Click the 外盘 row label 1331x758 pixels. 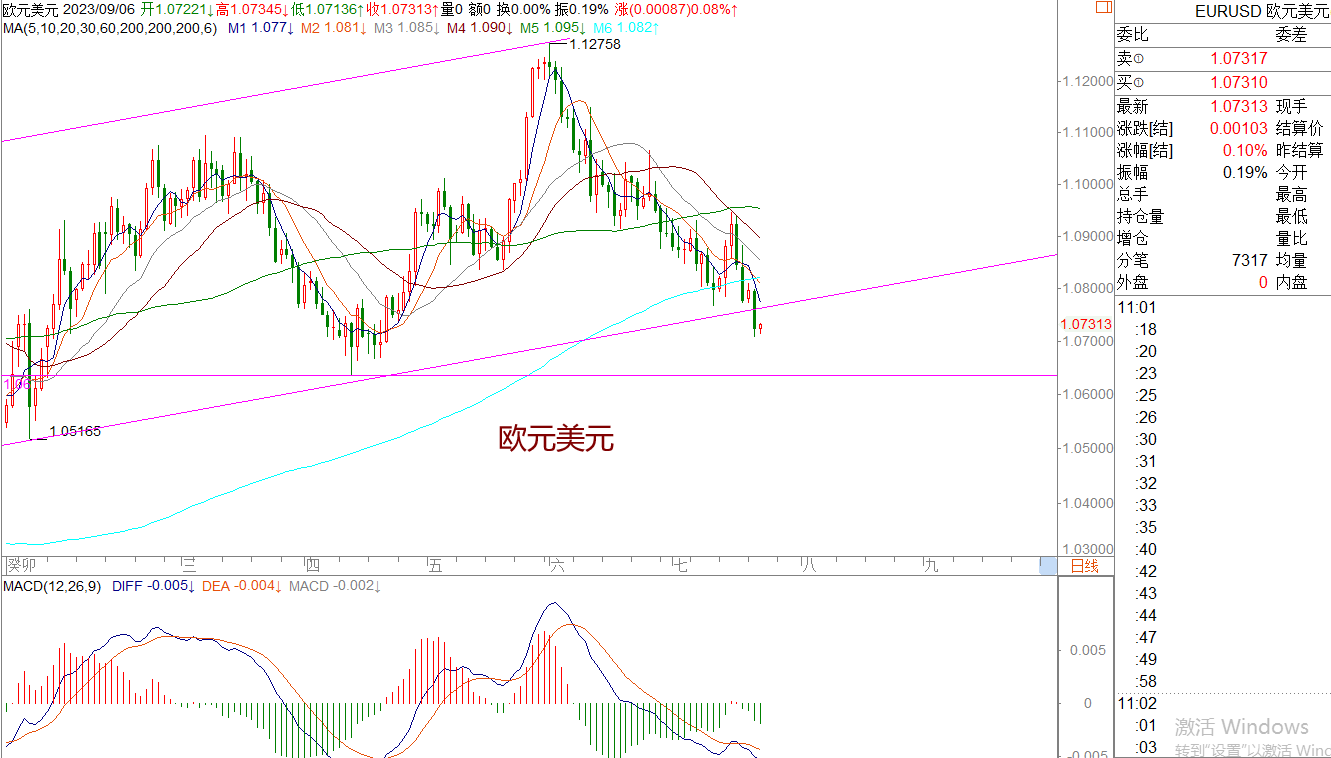1133,282
